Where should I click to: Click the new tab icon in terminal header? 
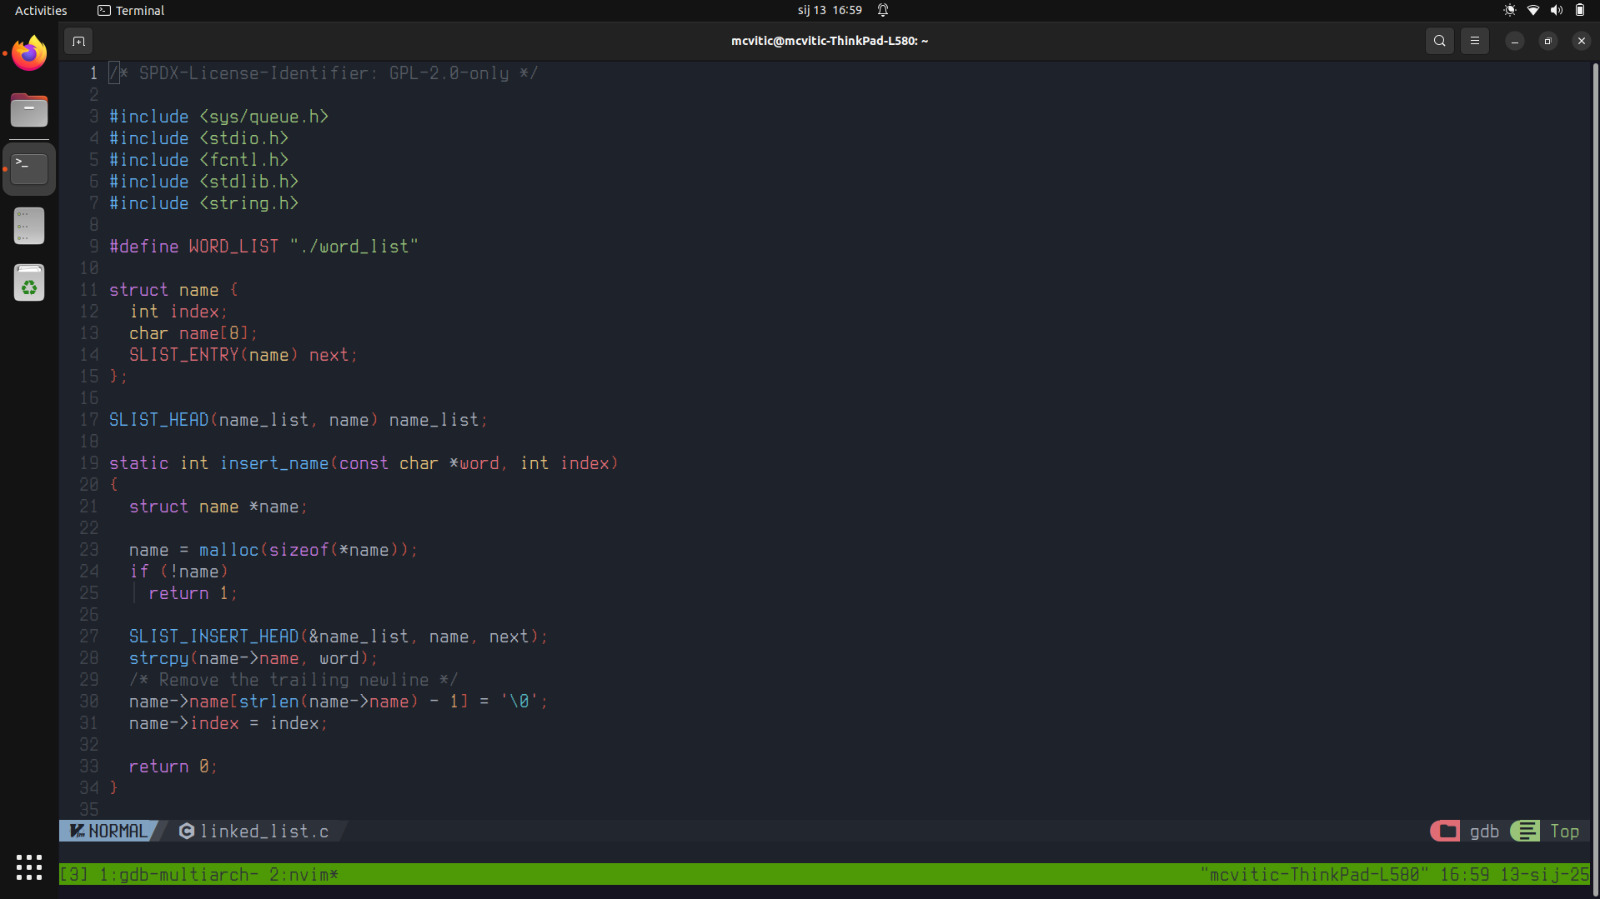[x=78, y=41]
